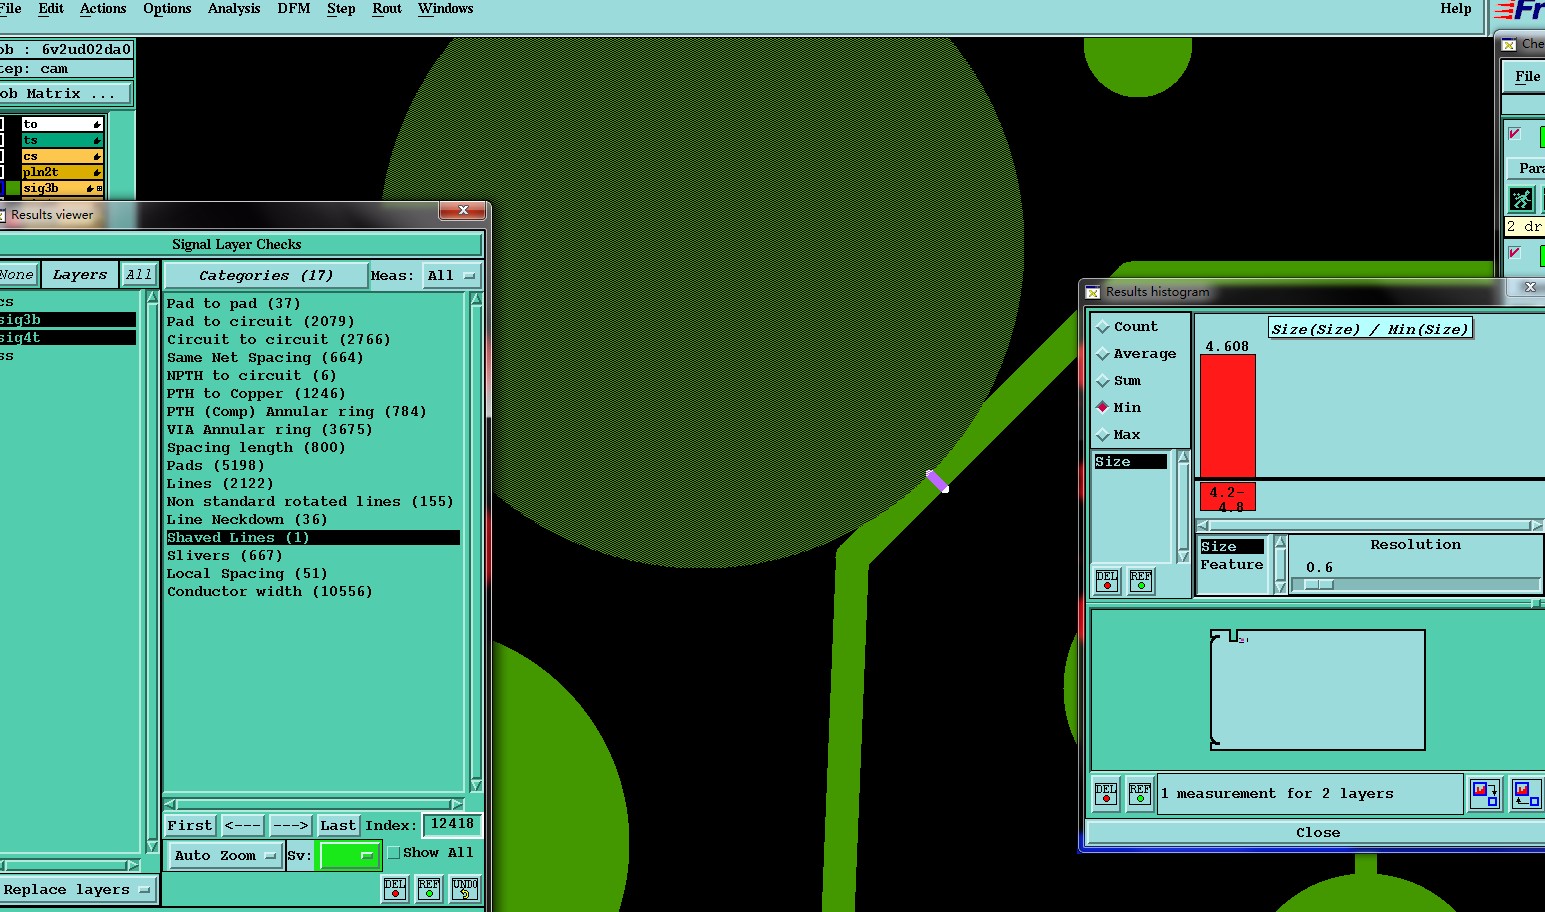Click previous result arrow button
Screen dimensions: 1545x912
click(243, 826)
